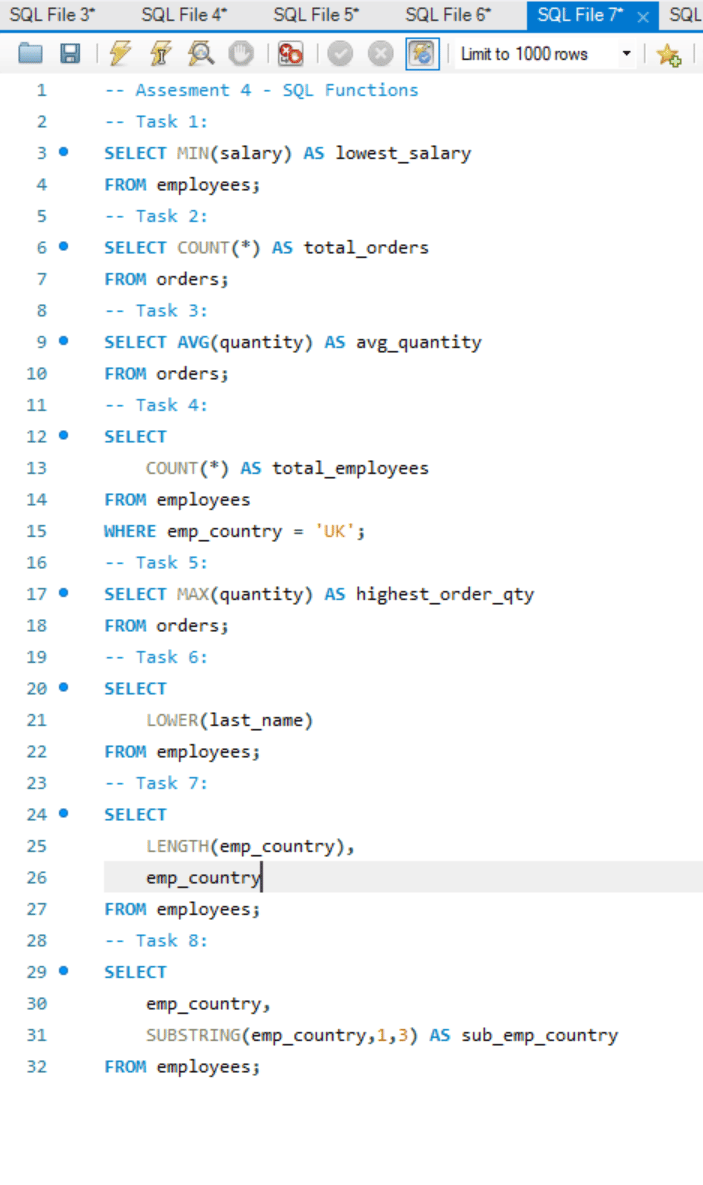Click the '-- Task 3:' comment
This screenshot has width=703, height=1185.
[x=156, y=311]
